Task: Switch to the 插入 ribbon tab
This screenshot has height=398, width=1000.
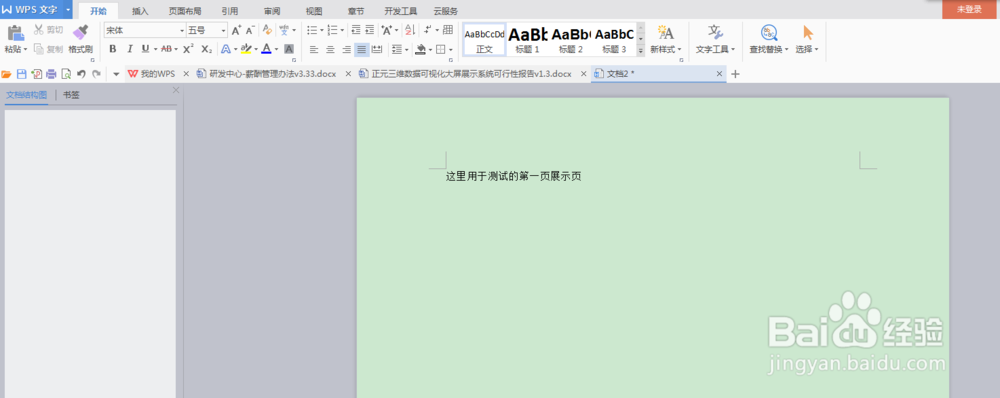Action: coord(140,11)
